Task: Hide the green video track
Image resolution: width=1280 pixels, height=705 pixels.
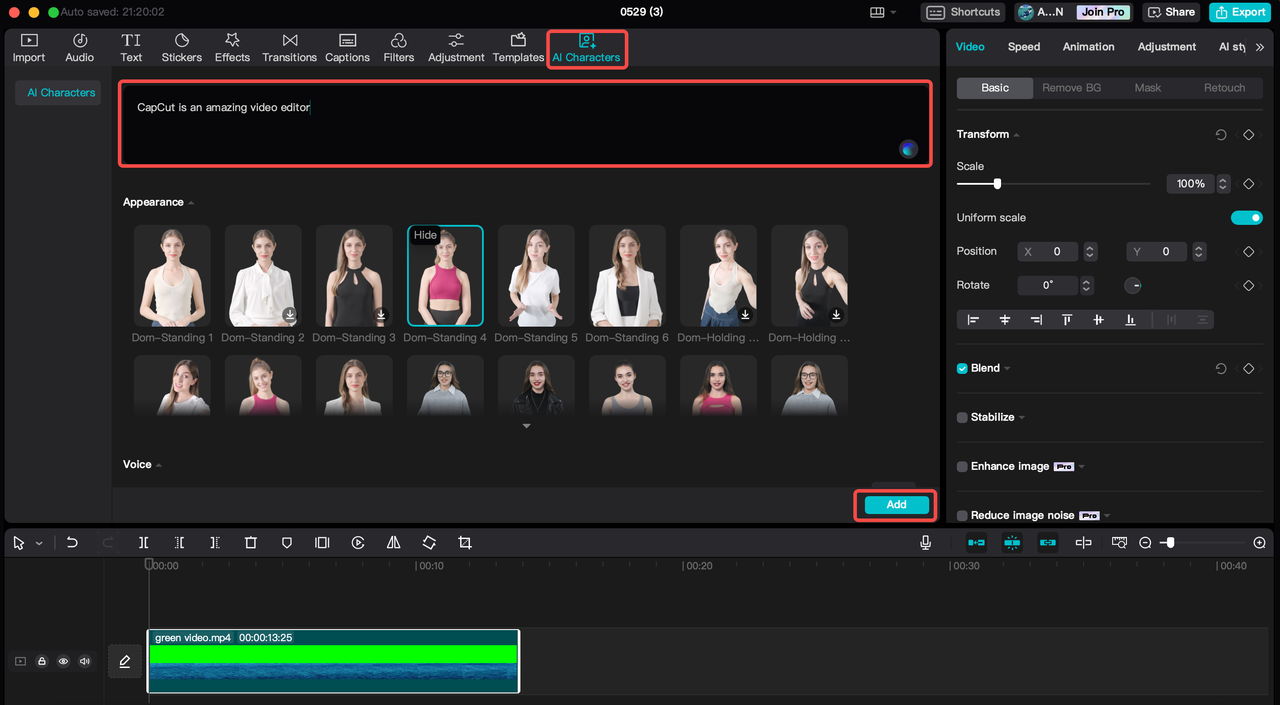Action: [63, 661]
